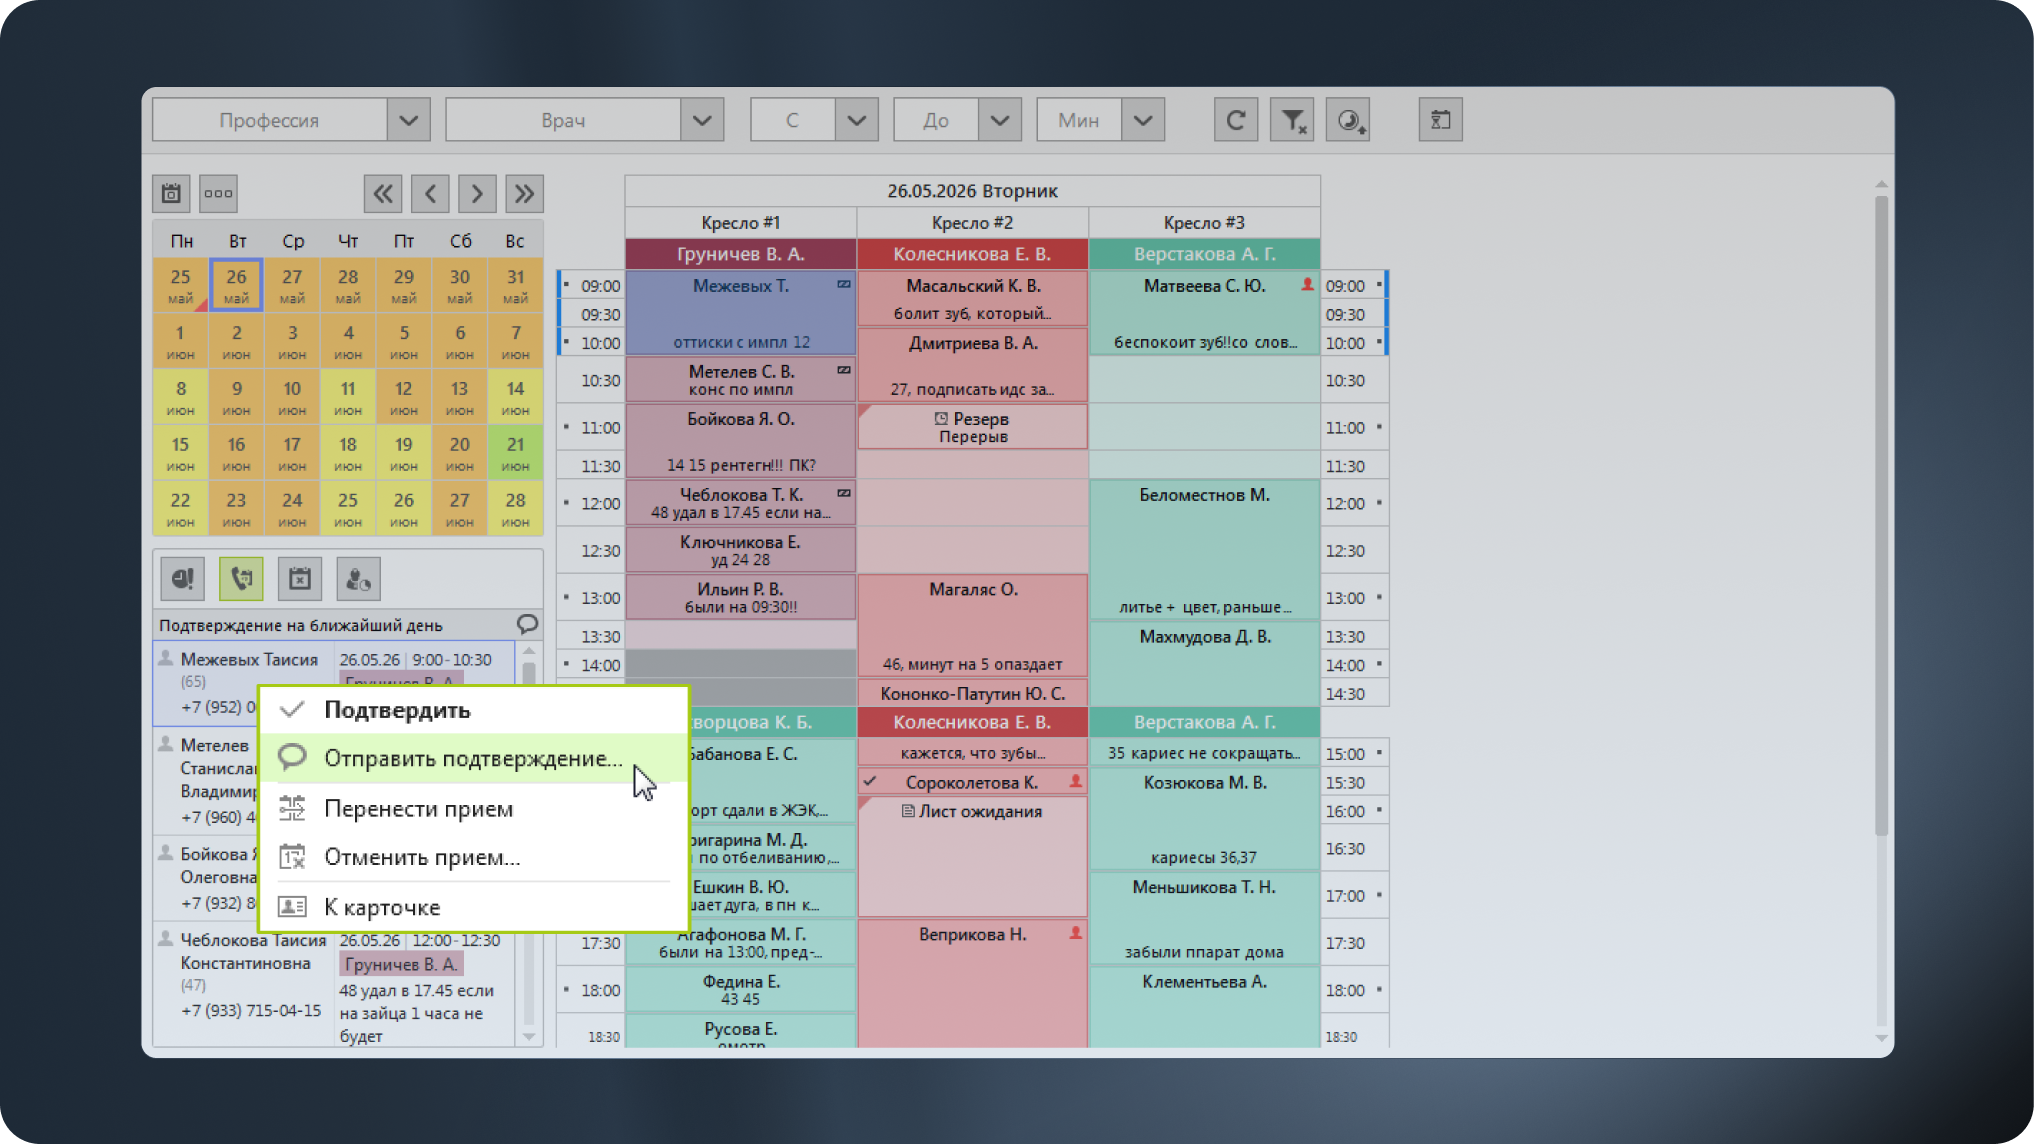The image size is (2034, 1144).
Task: Select green-highlighted 21 июня in calendar
Action: tap(515, 452)
